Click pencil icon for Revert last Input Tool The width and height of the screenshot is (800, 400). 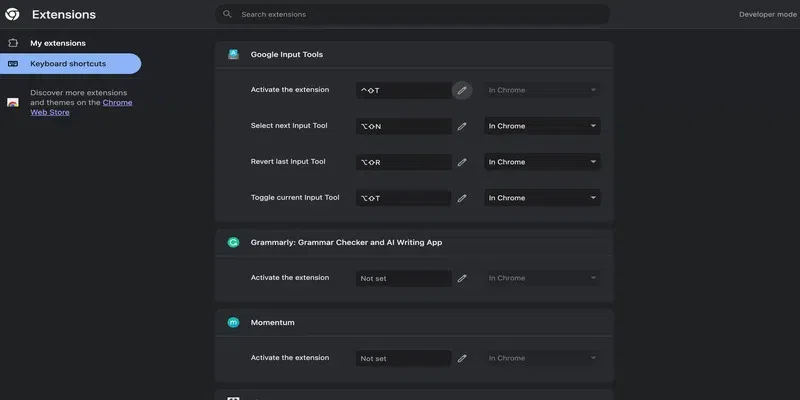click(462, 162)
